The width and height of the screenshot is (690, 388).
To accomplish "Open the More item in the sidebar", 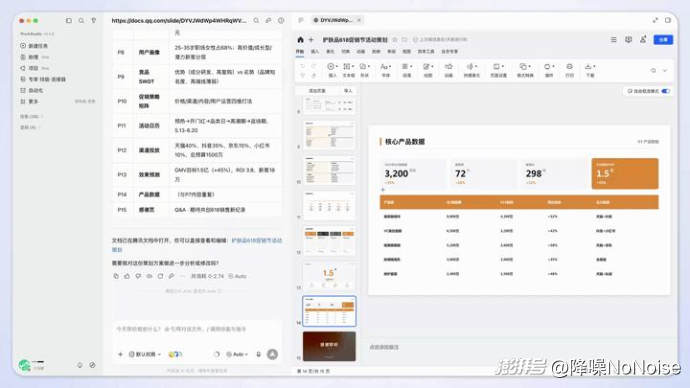I will 29,101.
